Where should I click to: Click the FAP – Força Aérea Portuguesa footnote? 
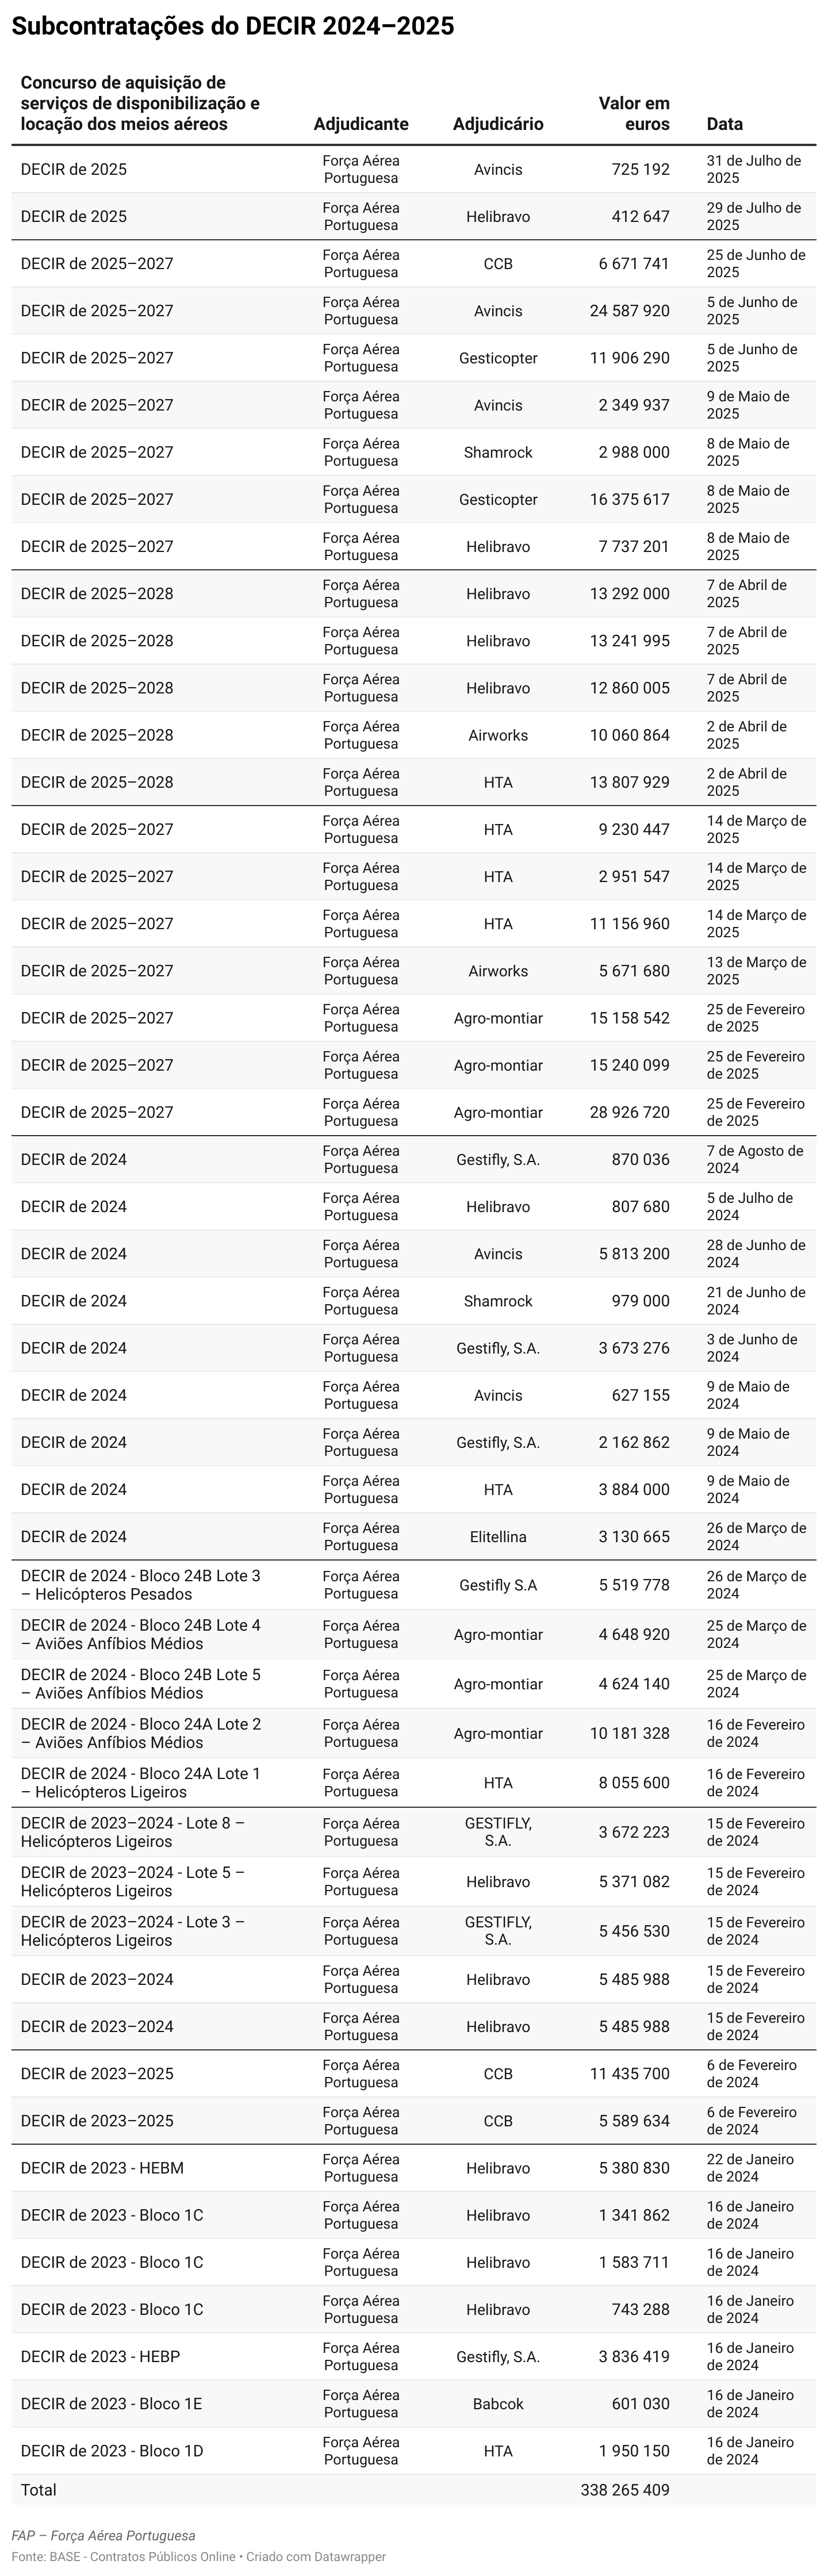(x=103, y=2535)
